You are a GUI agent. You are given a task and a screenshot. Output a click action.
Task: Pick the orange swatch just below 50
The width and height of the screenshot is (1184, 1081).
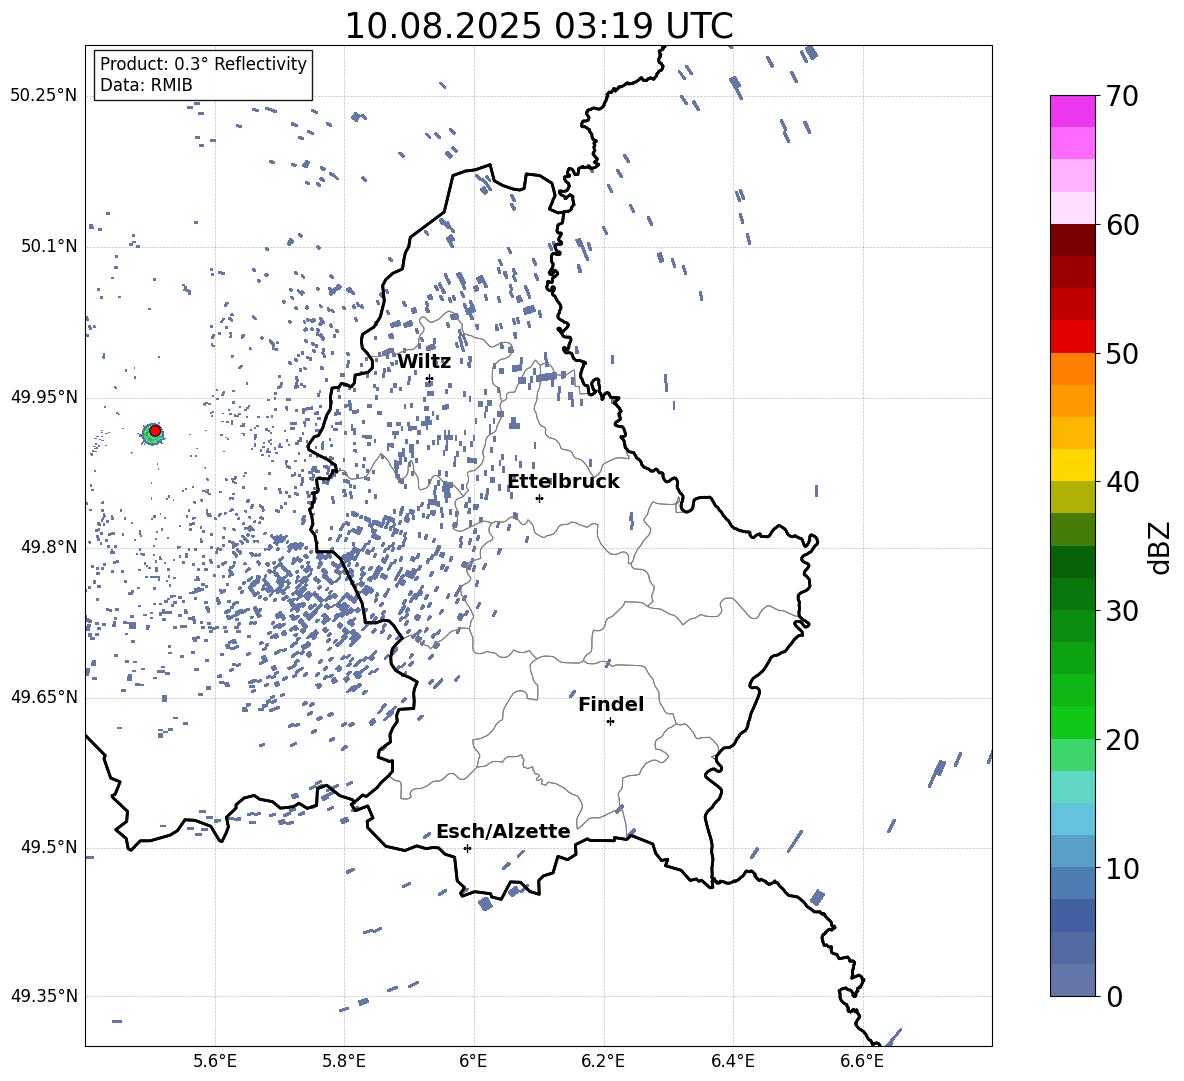coord(1072,369)
